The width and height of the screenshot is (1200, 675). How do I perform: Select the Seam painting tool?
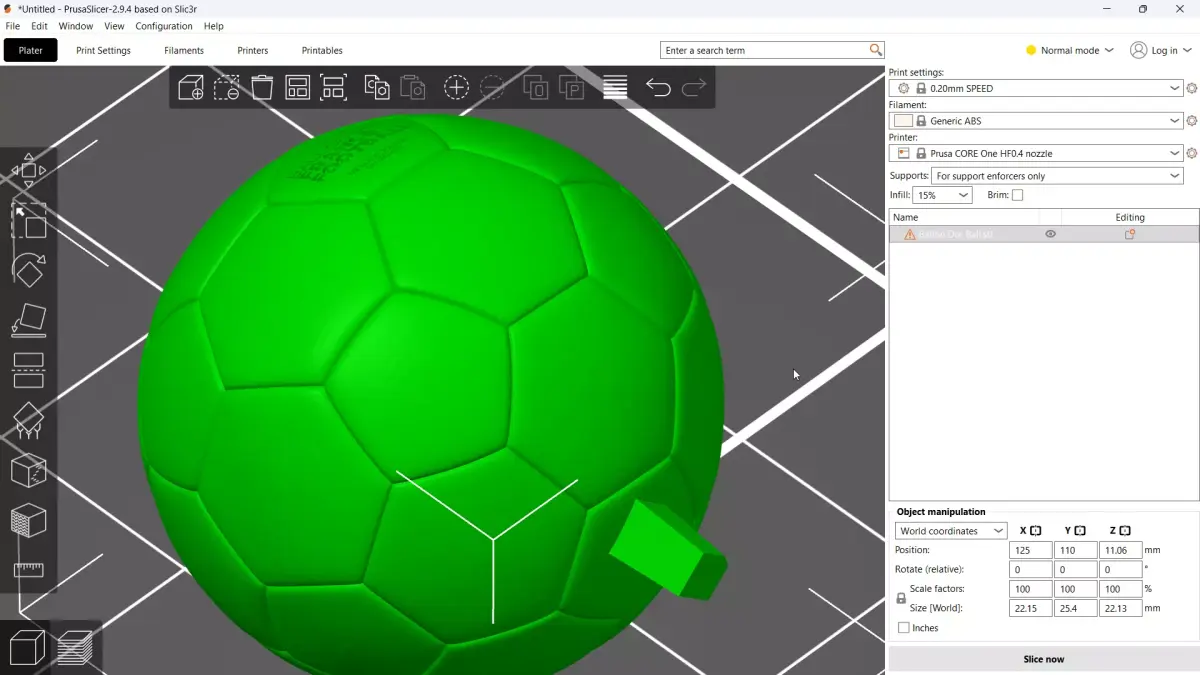tap(28, 470)
